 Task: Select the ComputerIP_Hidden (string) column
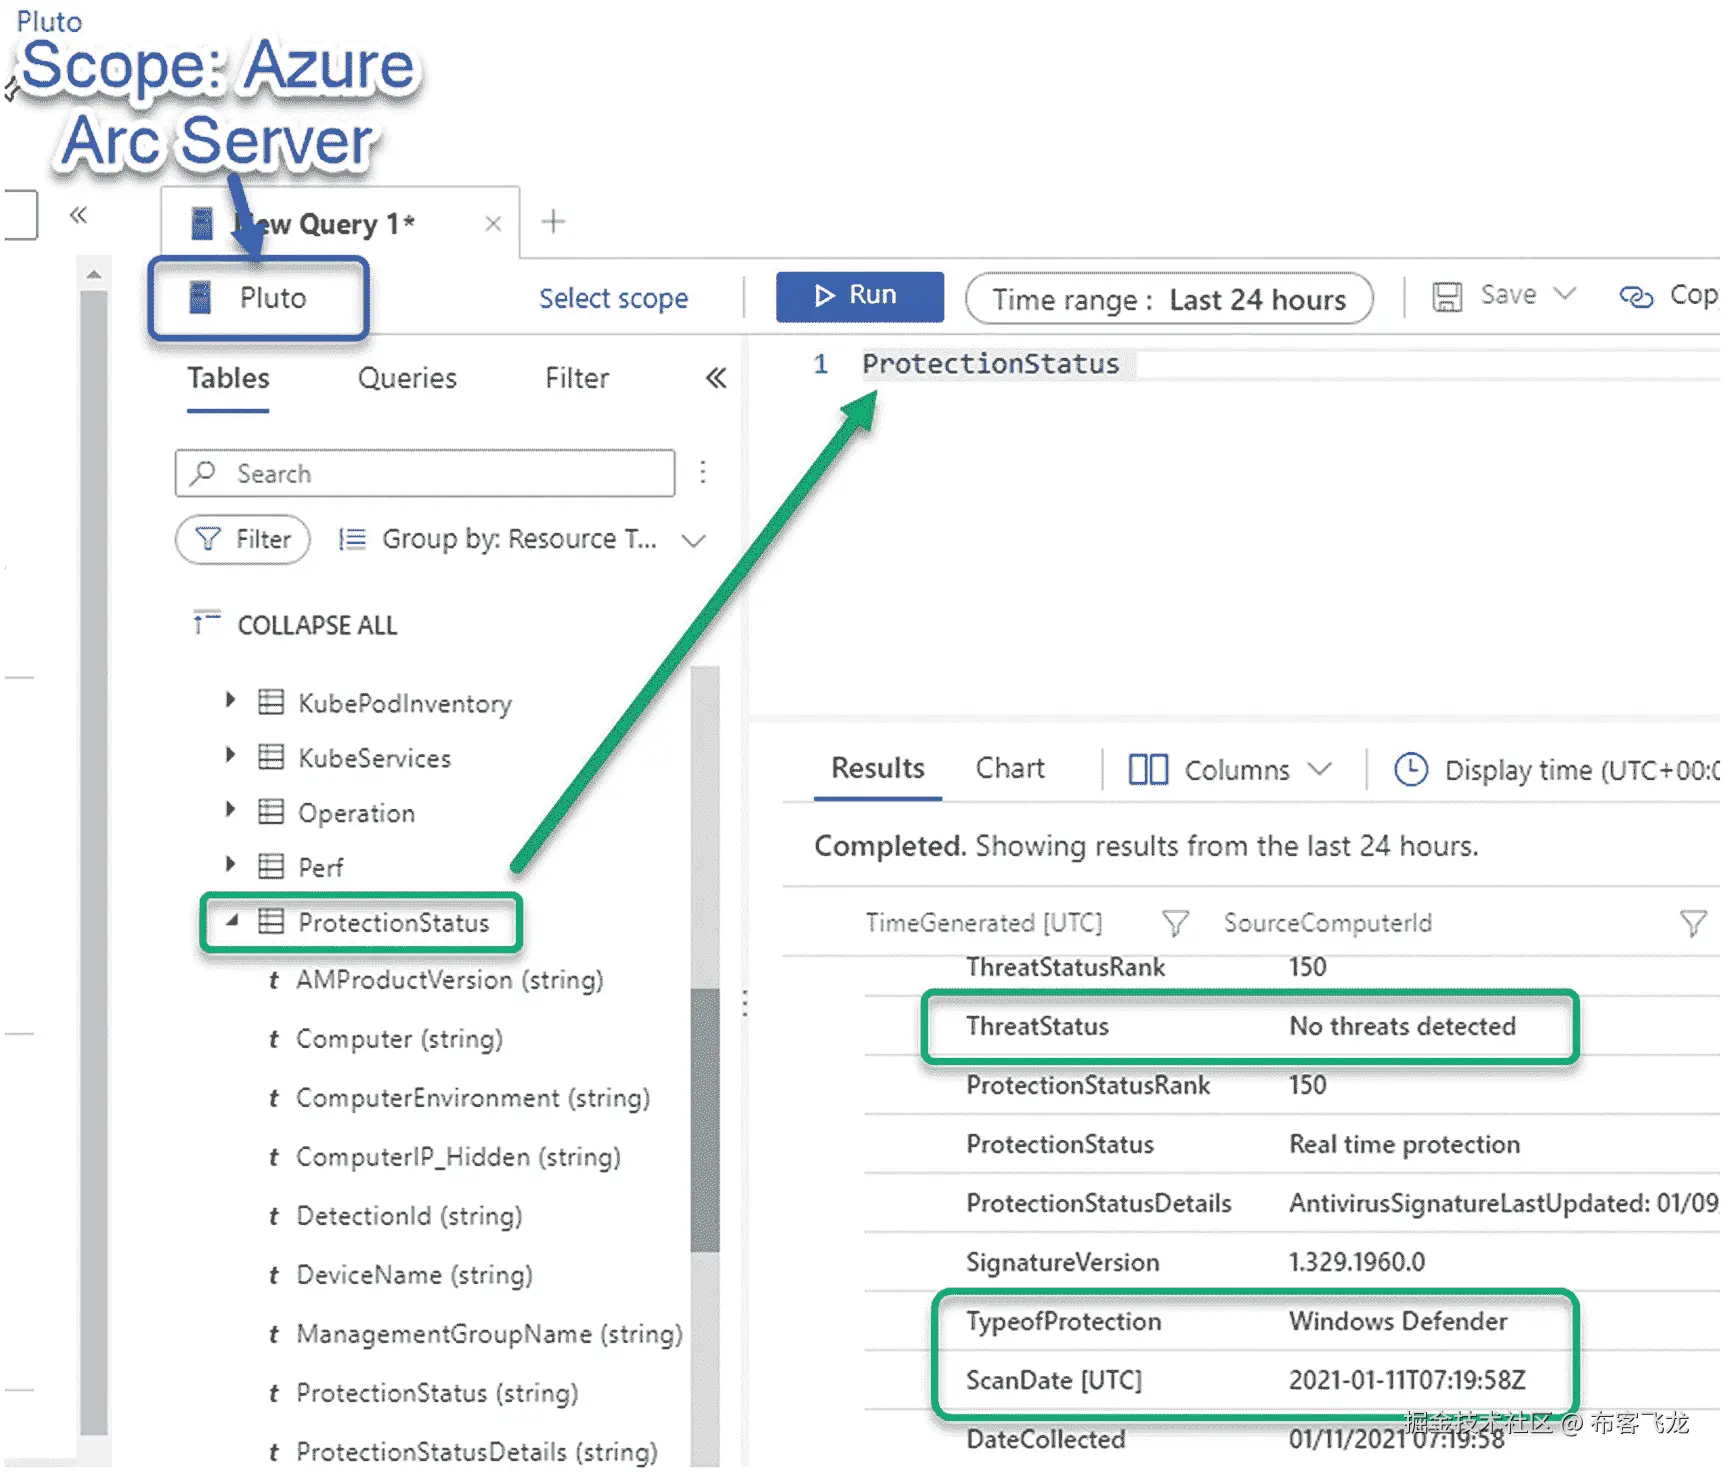point(458,1157)
